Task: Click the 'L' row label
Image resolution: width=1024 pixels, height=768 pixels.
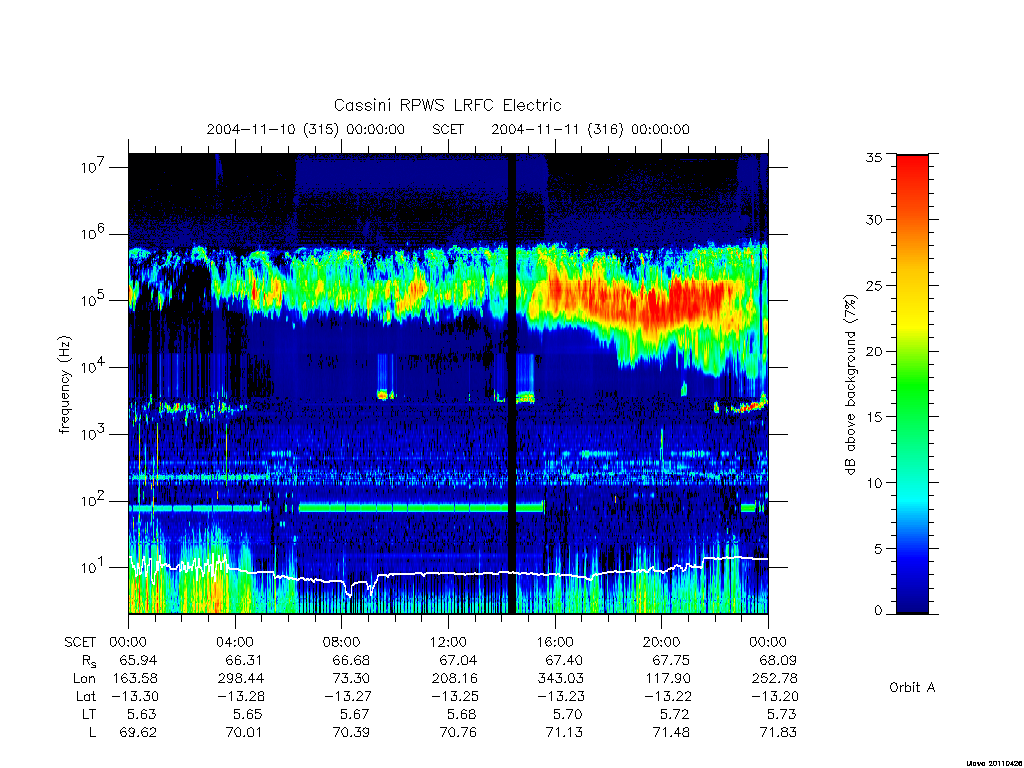Action: (x=93, y=732)
